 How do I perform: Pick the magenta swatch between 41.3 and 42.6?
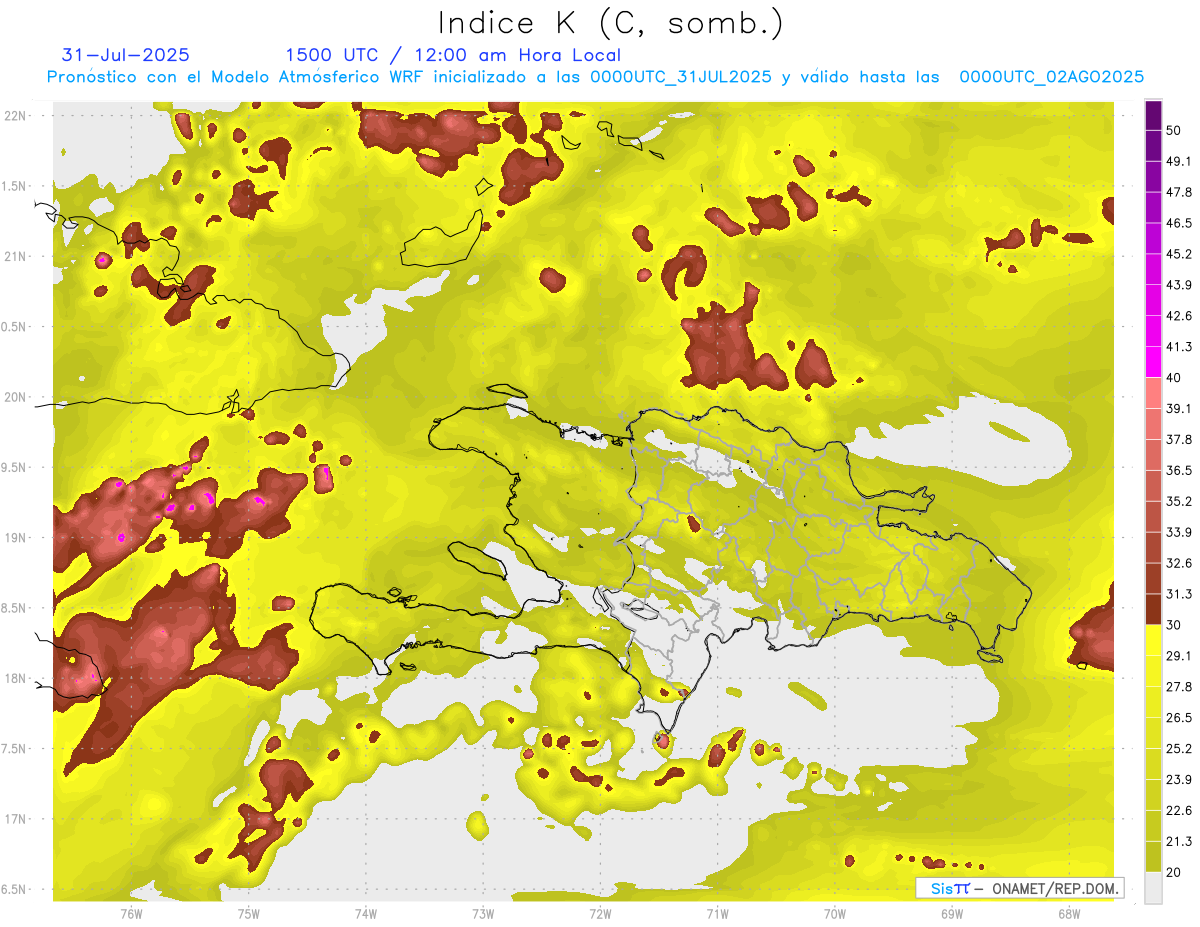point(1154,332)
